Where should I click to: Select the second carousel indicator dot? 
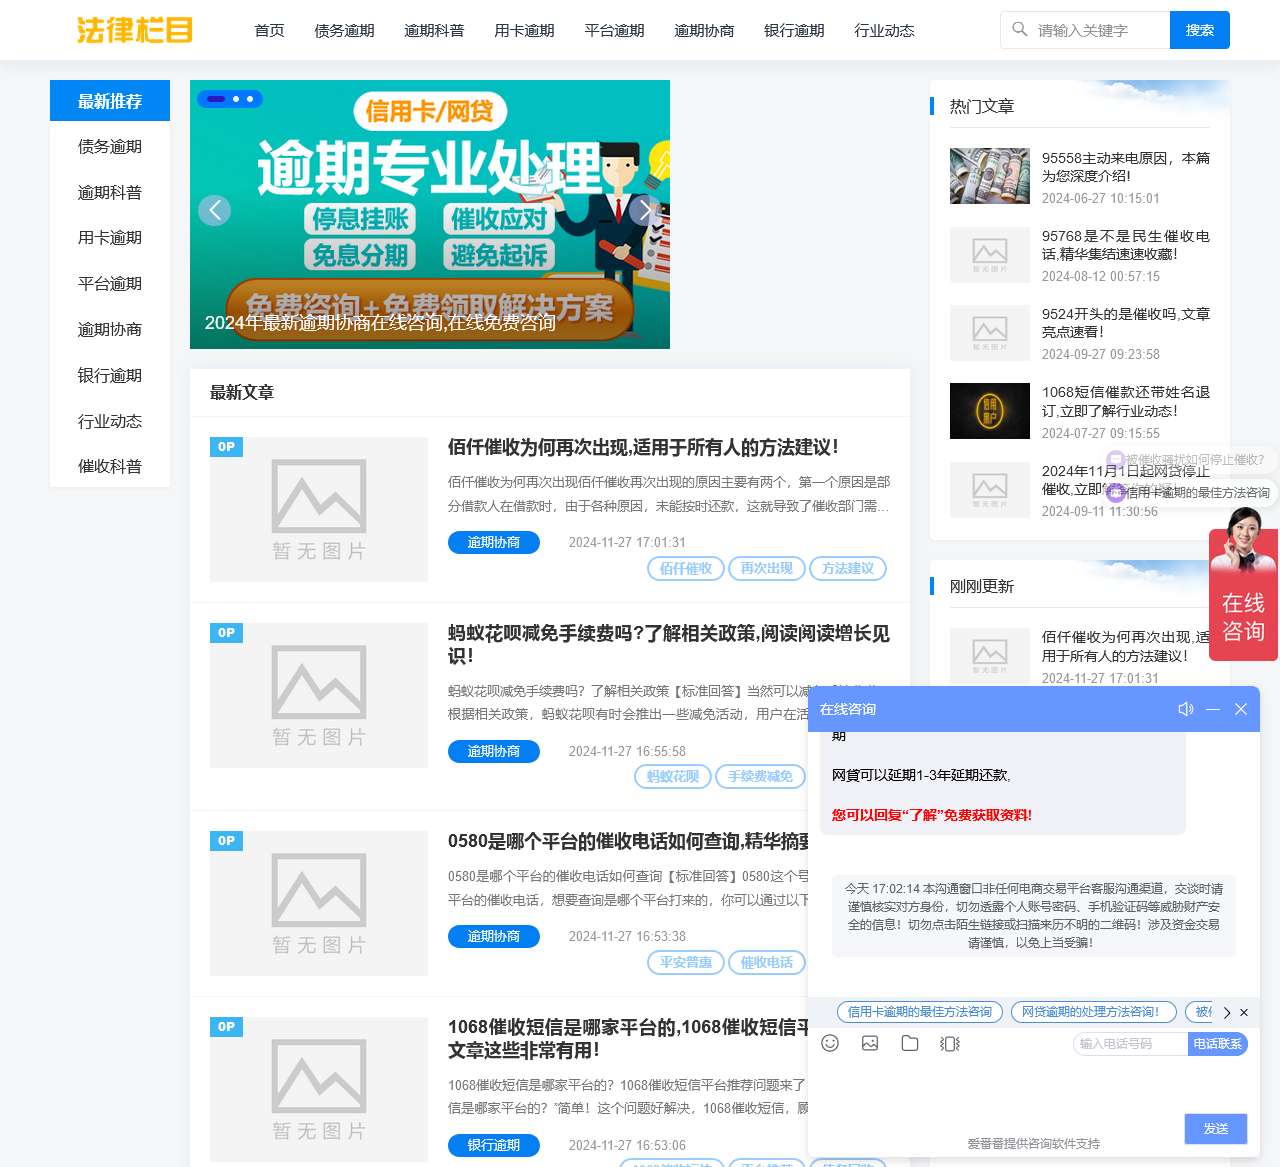click(236, 99)
